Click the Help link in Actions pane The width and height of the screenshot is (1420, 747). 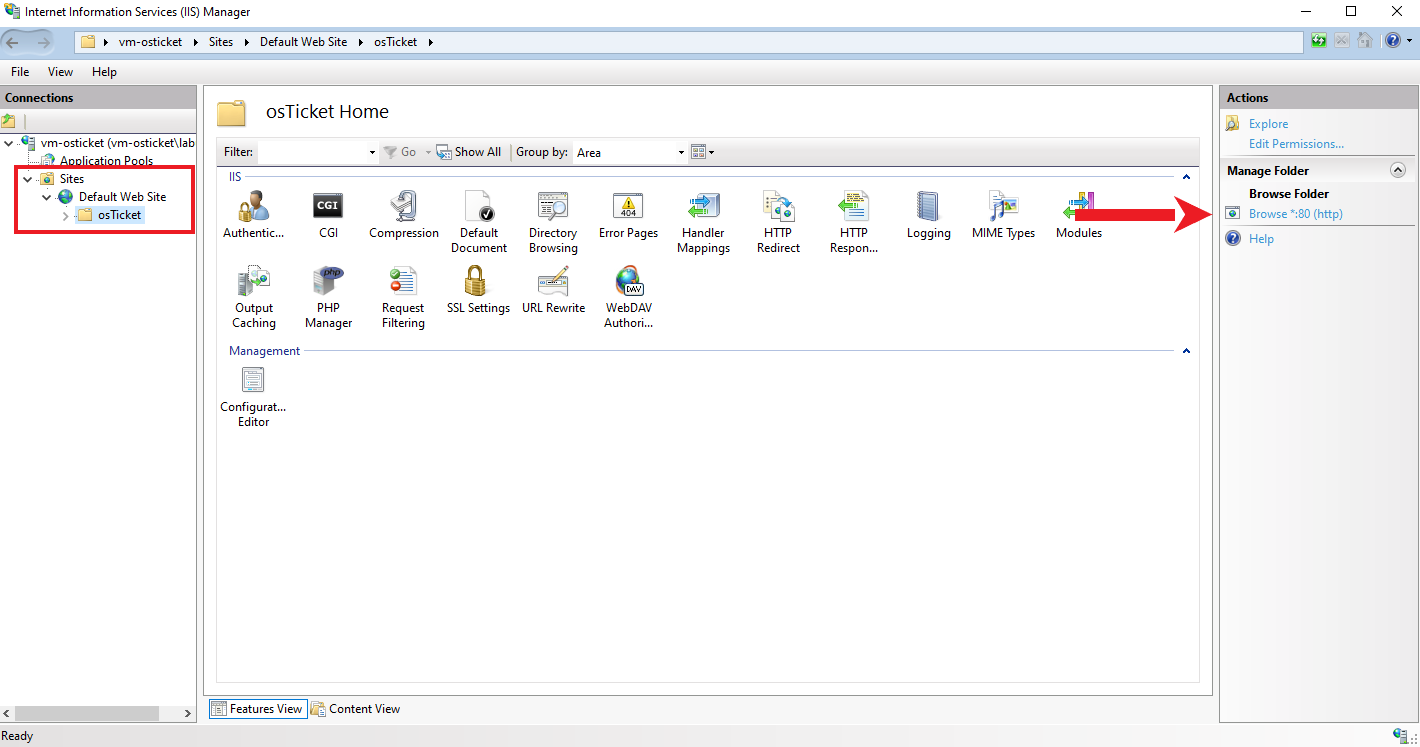click(1261, 239)
